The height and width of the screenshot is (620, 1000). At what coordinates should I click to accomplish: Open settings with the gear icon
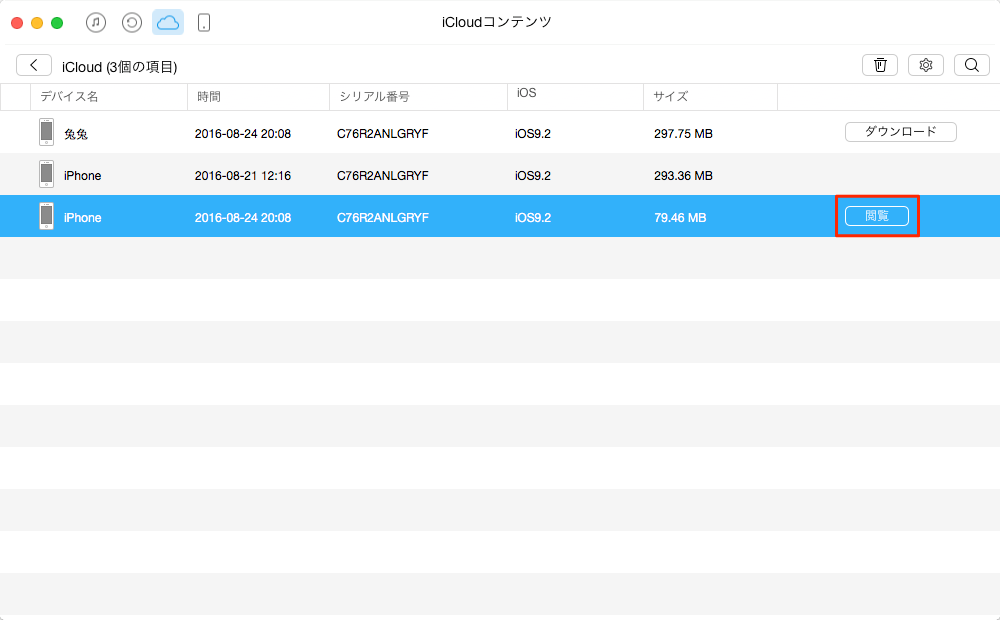coord(926,65)
